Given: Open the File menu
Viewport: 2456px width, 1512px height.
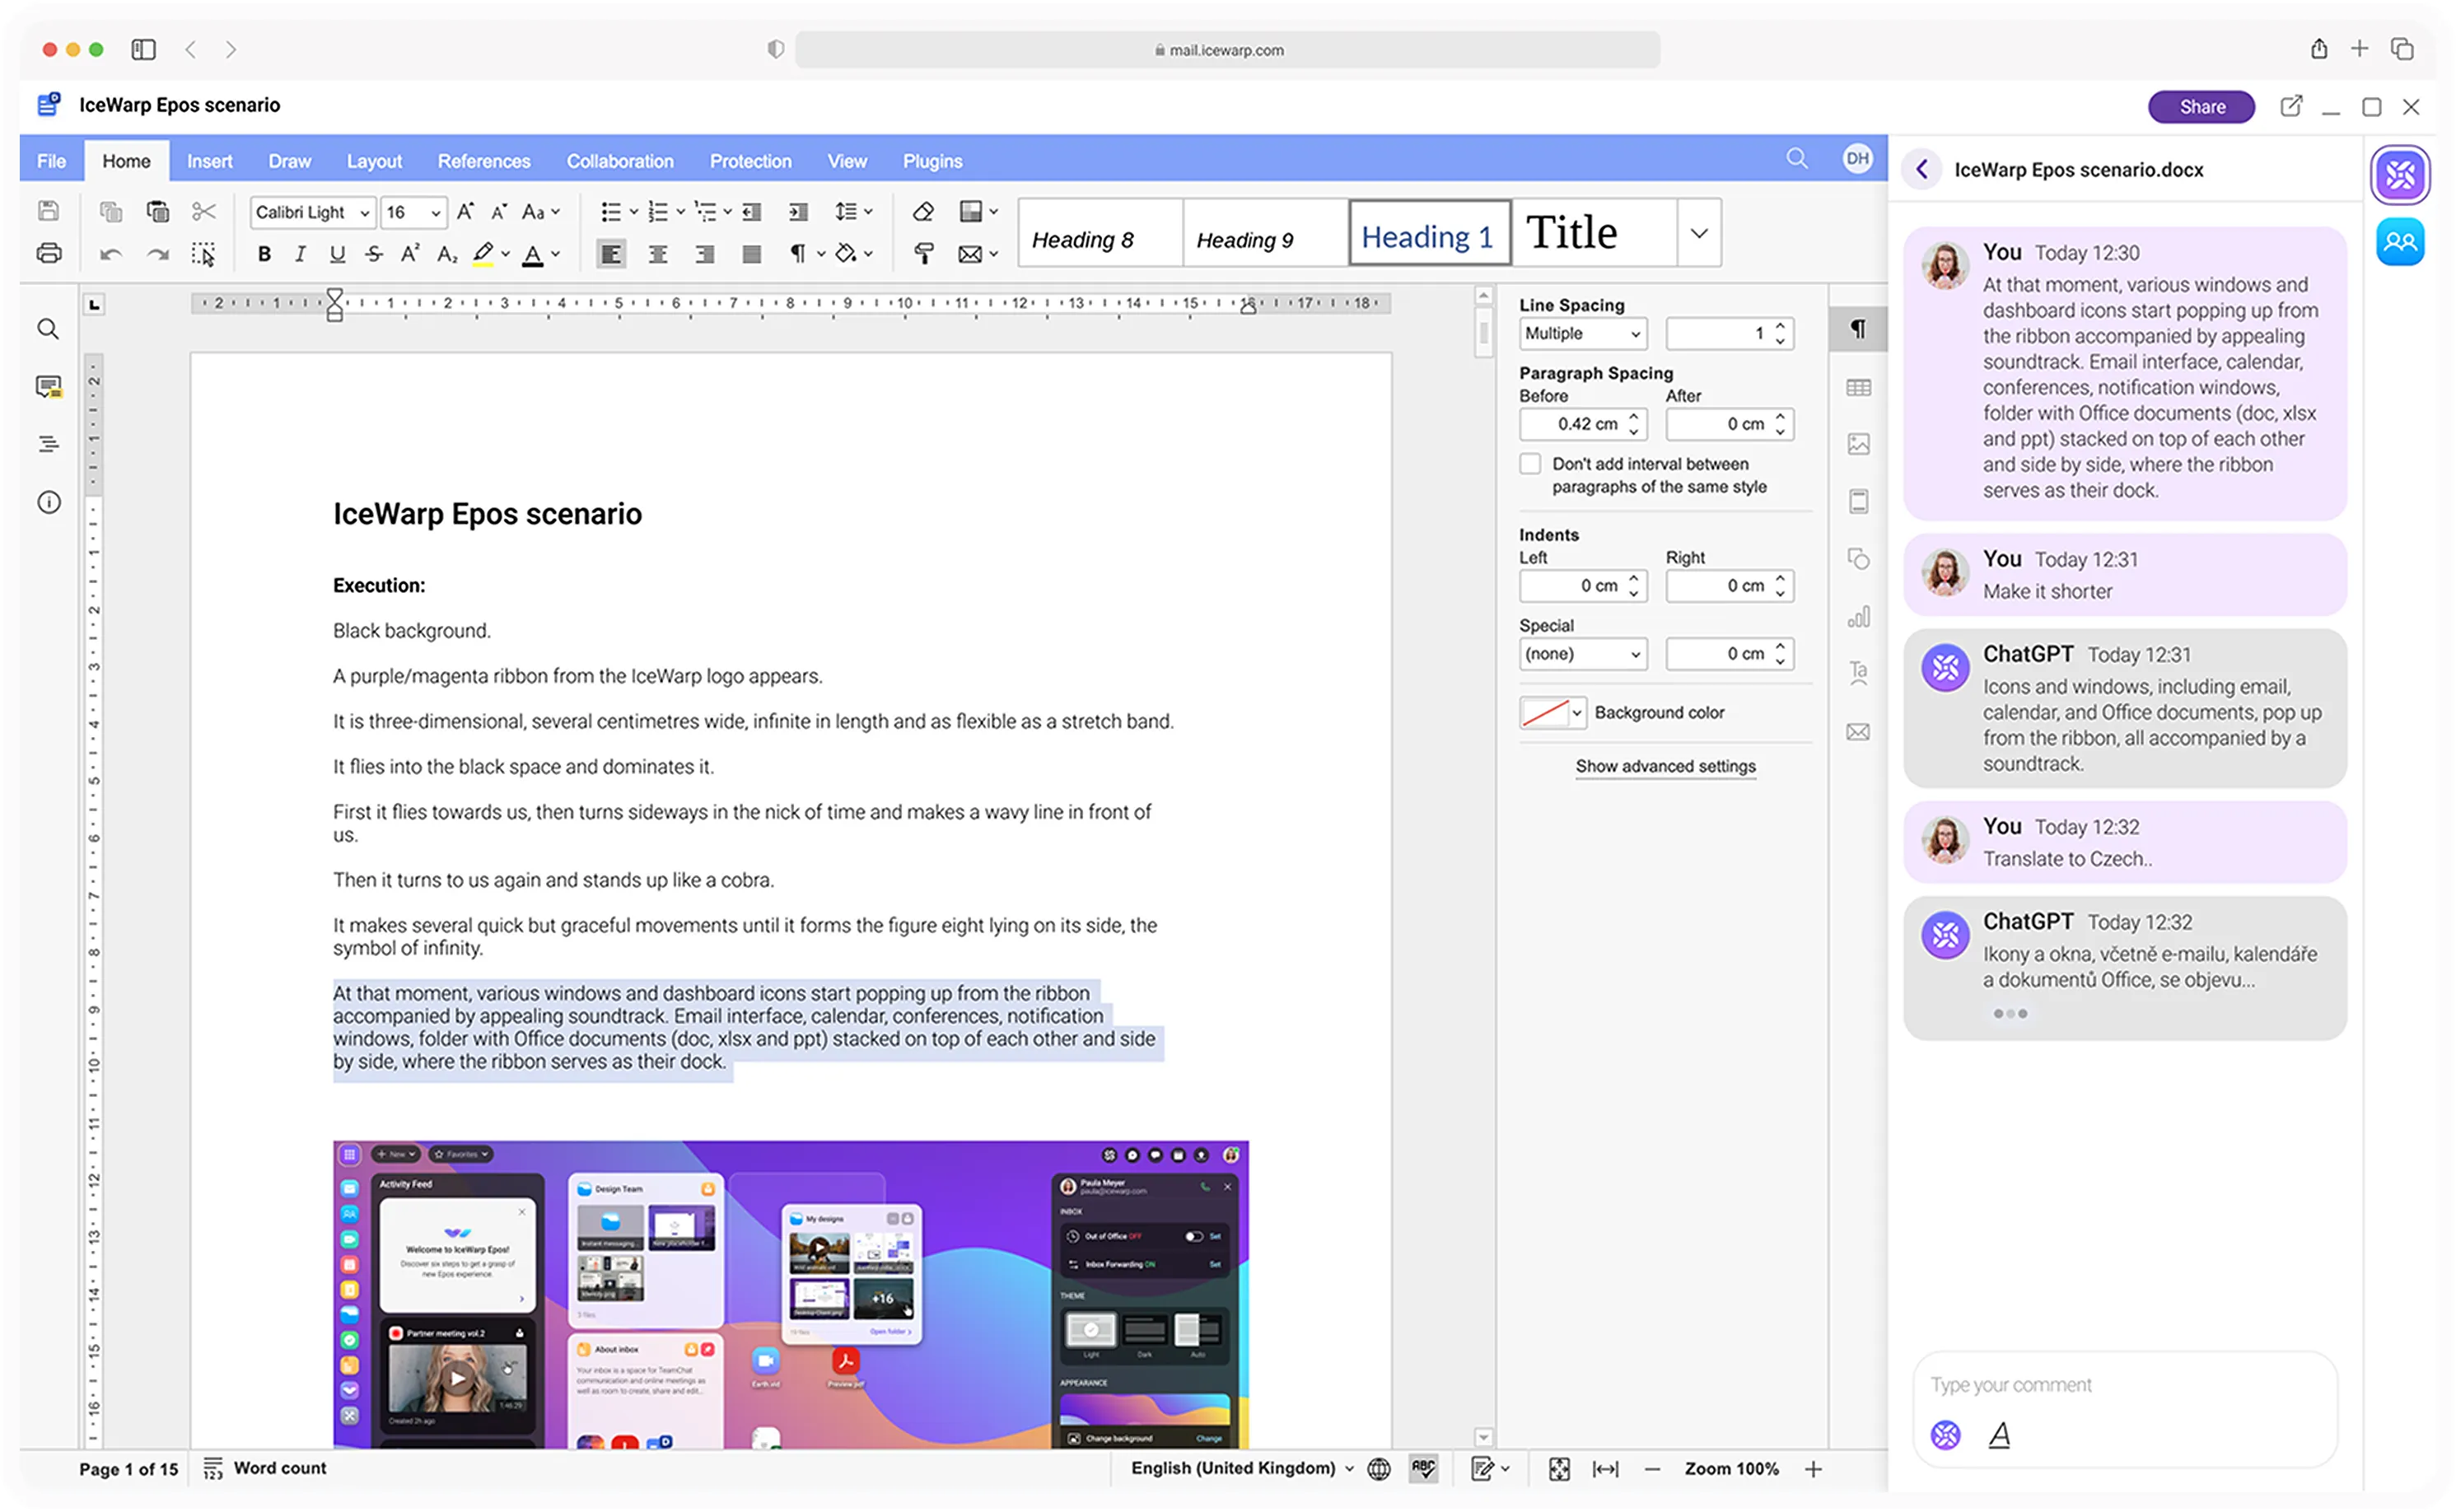Looking at the screenshot, I should pos(51,161).
